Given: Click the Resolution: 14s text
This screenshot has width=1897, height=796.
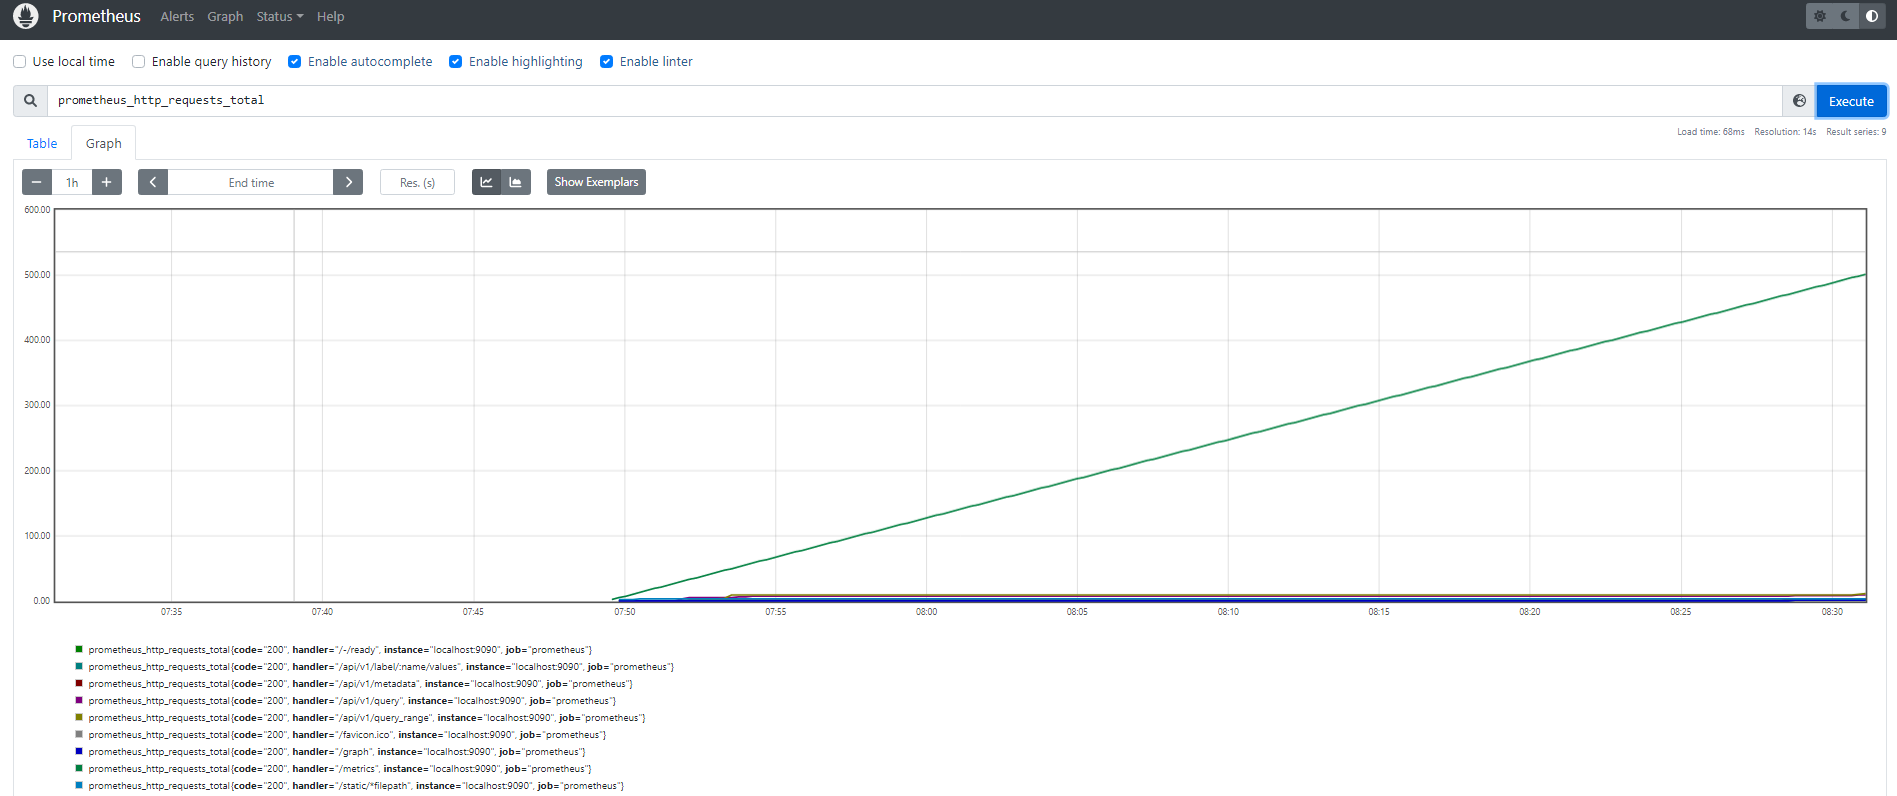Looking at the screenshot, I should pyautogui.click(x=1785, y=132).
